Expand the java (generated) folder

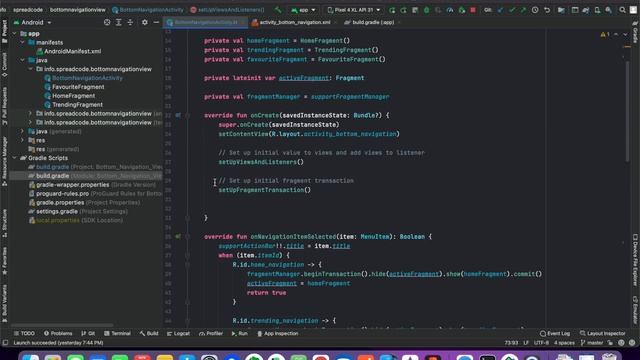tap(22, 131)
